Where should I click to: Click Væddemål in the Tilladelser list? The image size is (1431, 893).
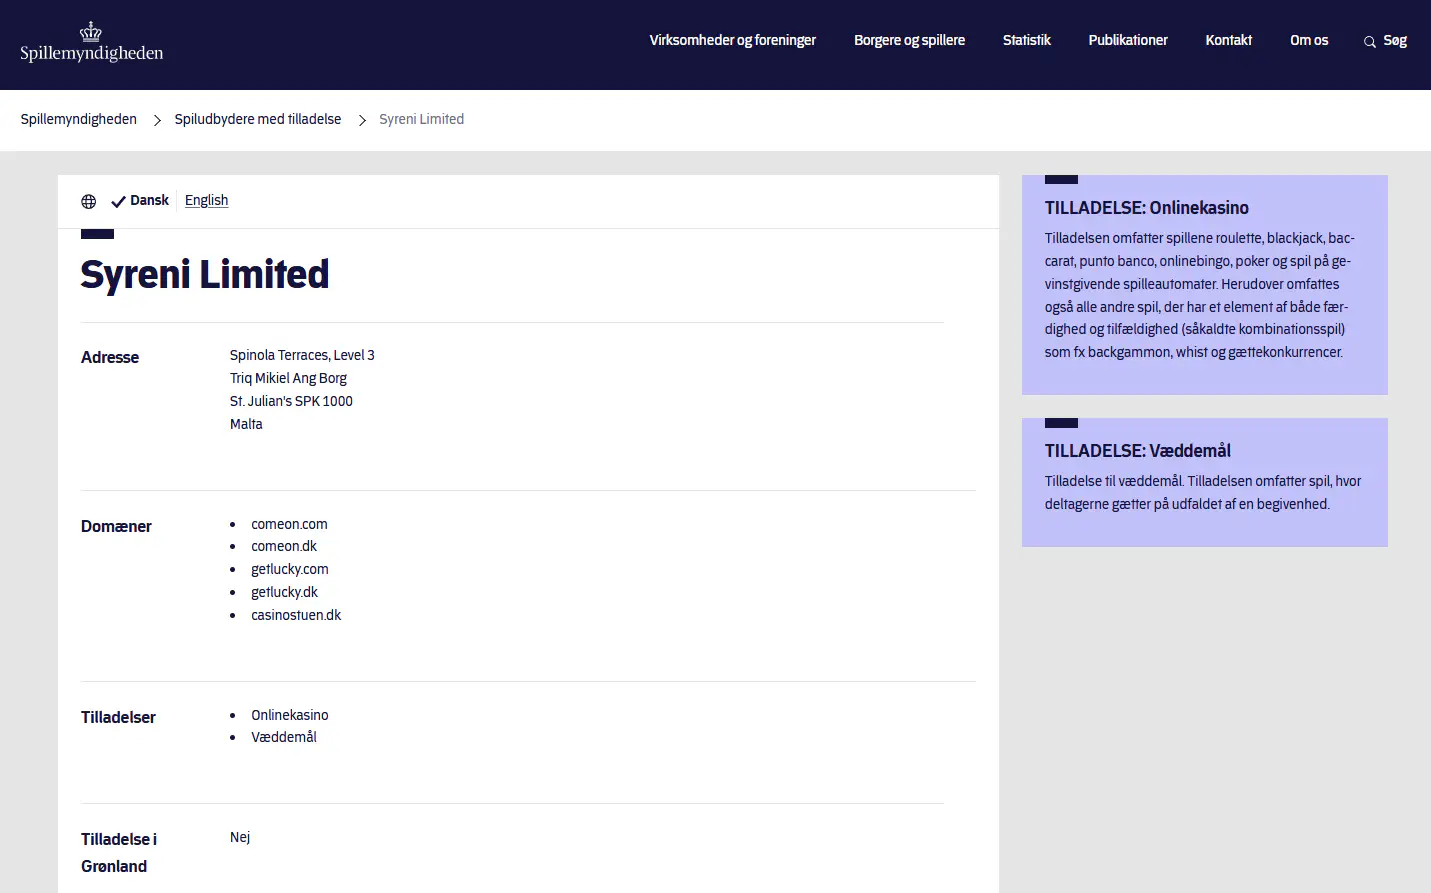[x=284, y=737]
